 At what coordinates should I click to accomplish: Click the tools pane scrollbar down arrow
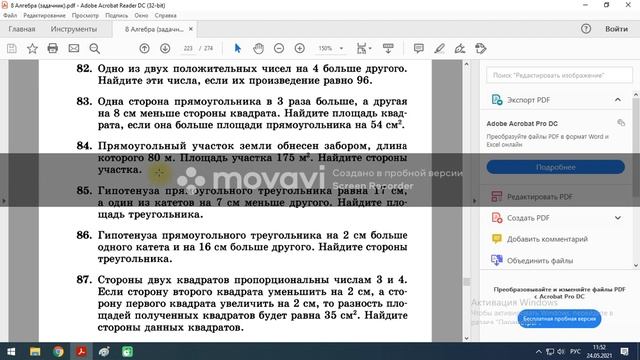pos(636,266)
